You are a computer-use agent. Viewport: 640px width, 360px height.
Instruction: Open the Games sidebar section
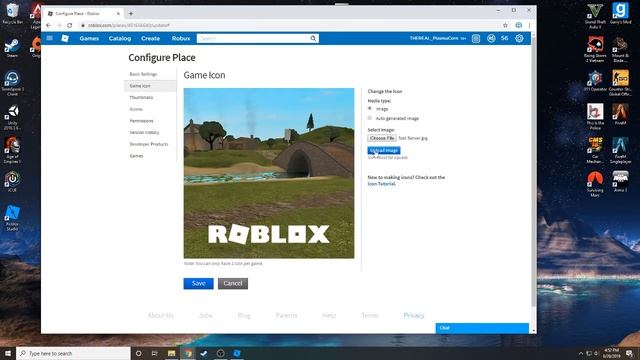pos(136,156)
